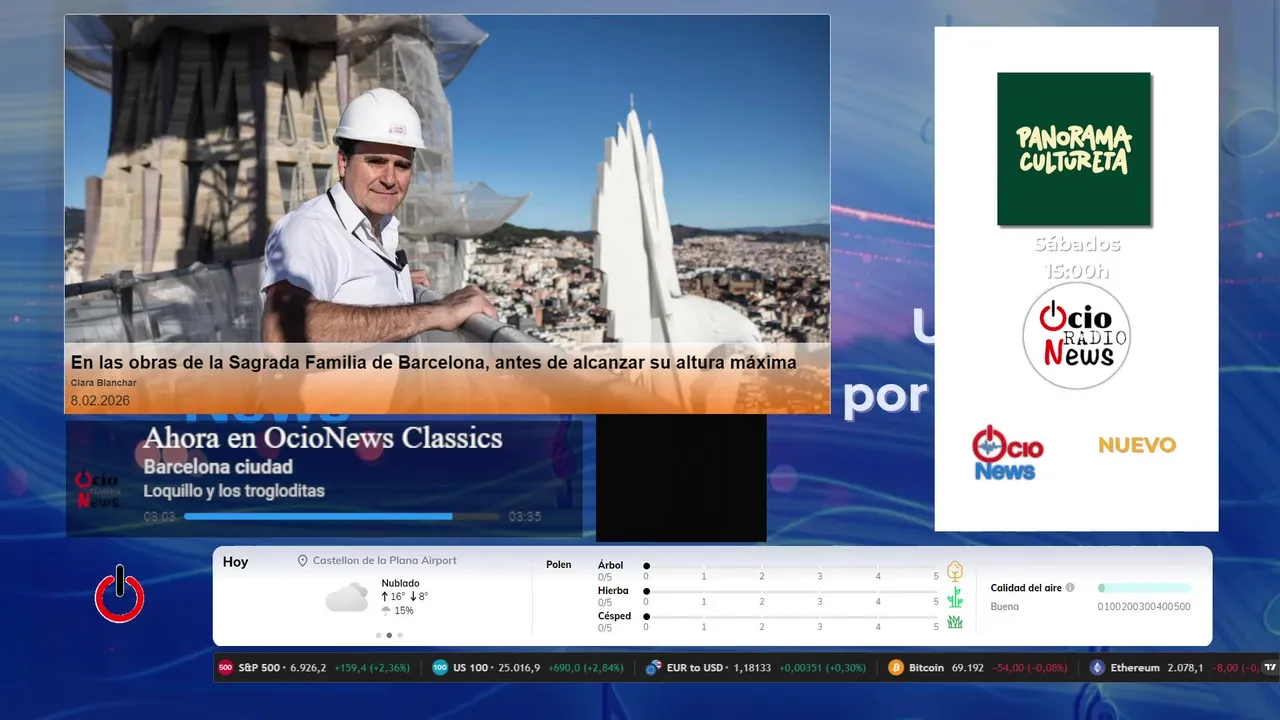Click the Césped pollen level slider
The width and height of the screenshot is (1280, 720).
(791, 617)
